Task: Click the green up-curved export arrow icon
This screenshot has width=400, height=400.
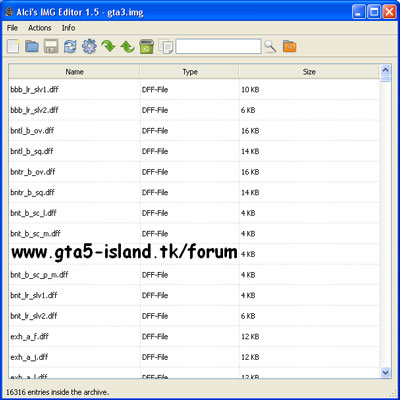Action: click(x=127, y=46)
